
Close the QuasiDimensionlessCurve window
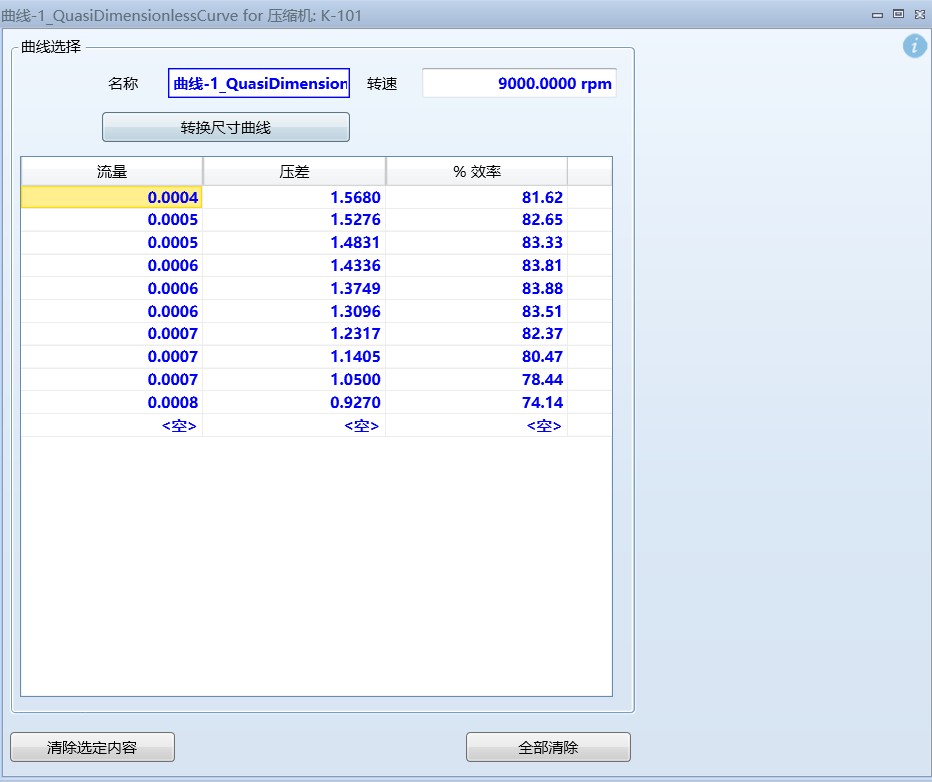click(920, 15)
